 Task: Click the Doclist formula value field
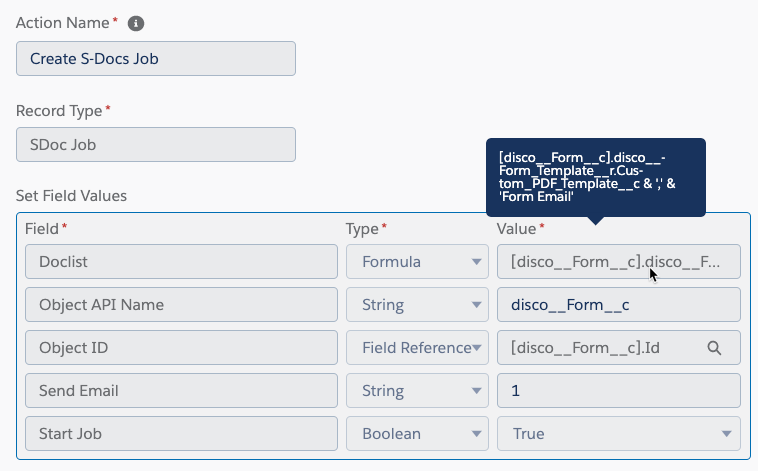click(x=619, y=262)
